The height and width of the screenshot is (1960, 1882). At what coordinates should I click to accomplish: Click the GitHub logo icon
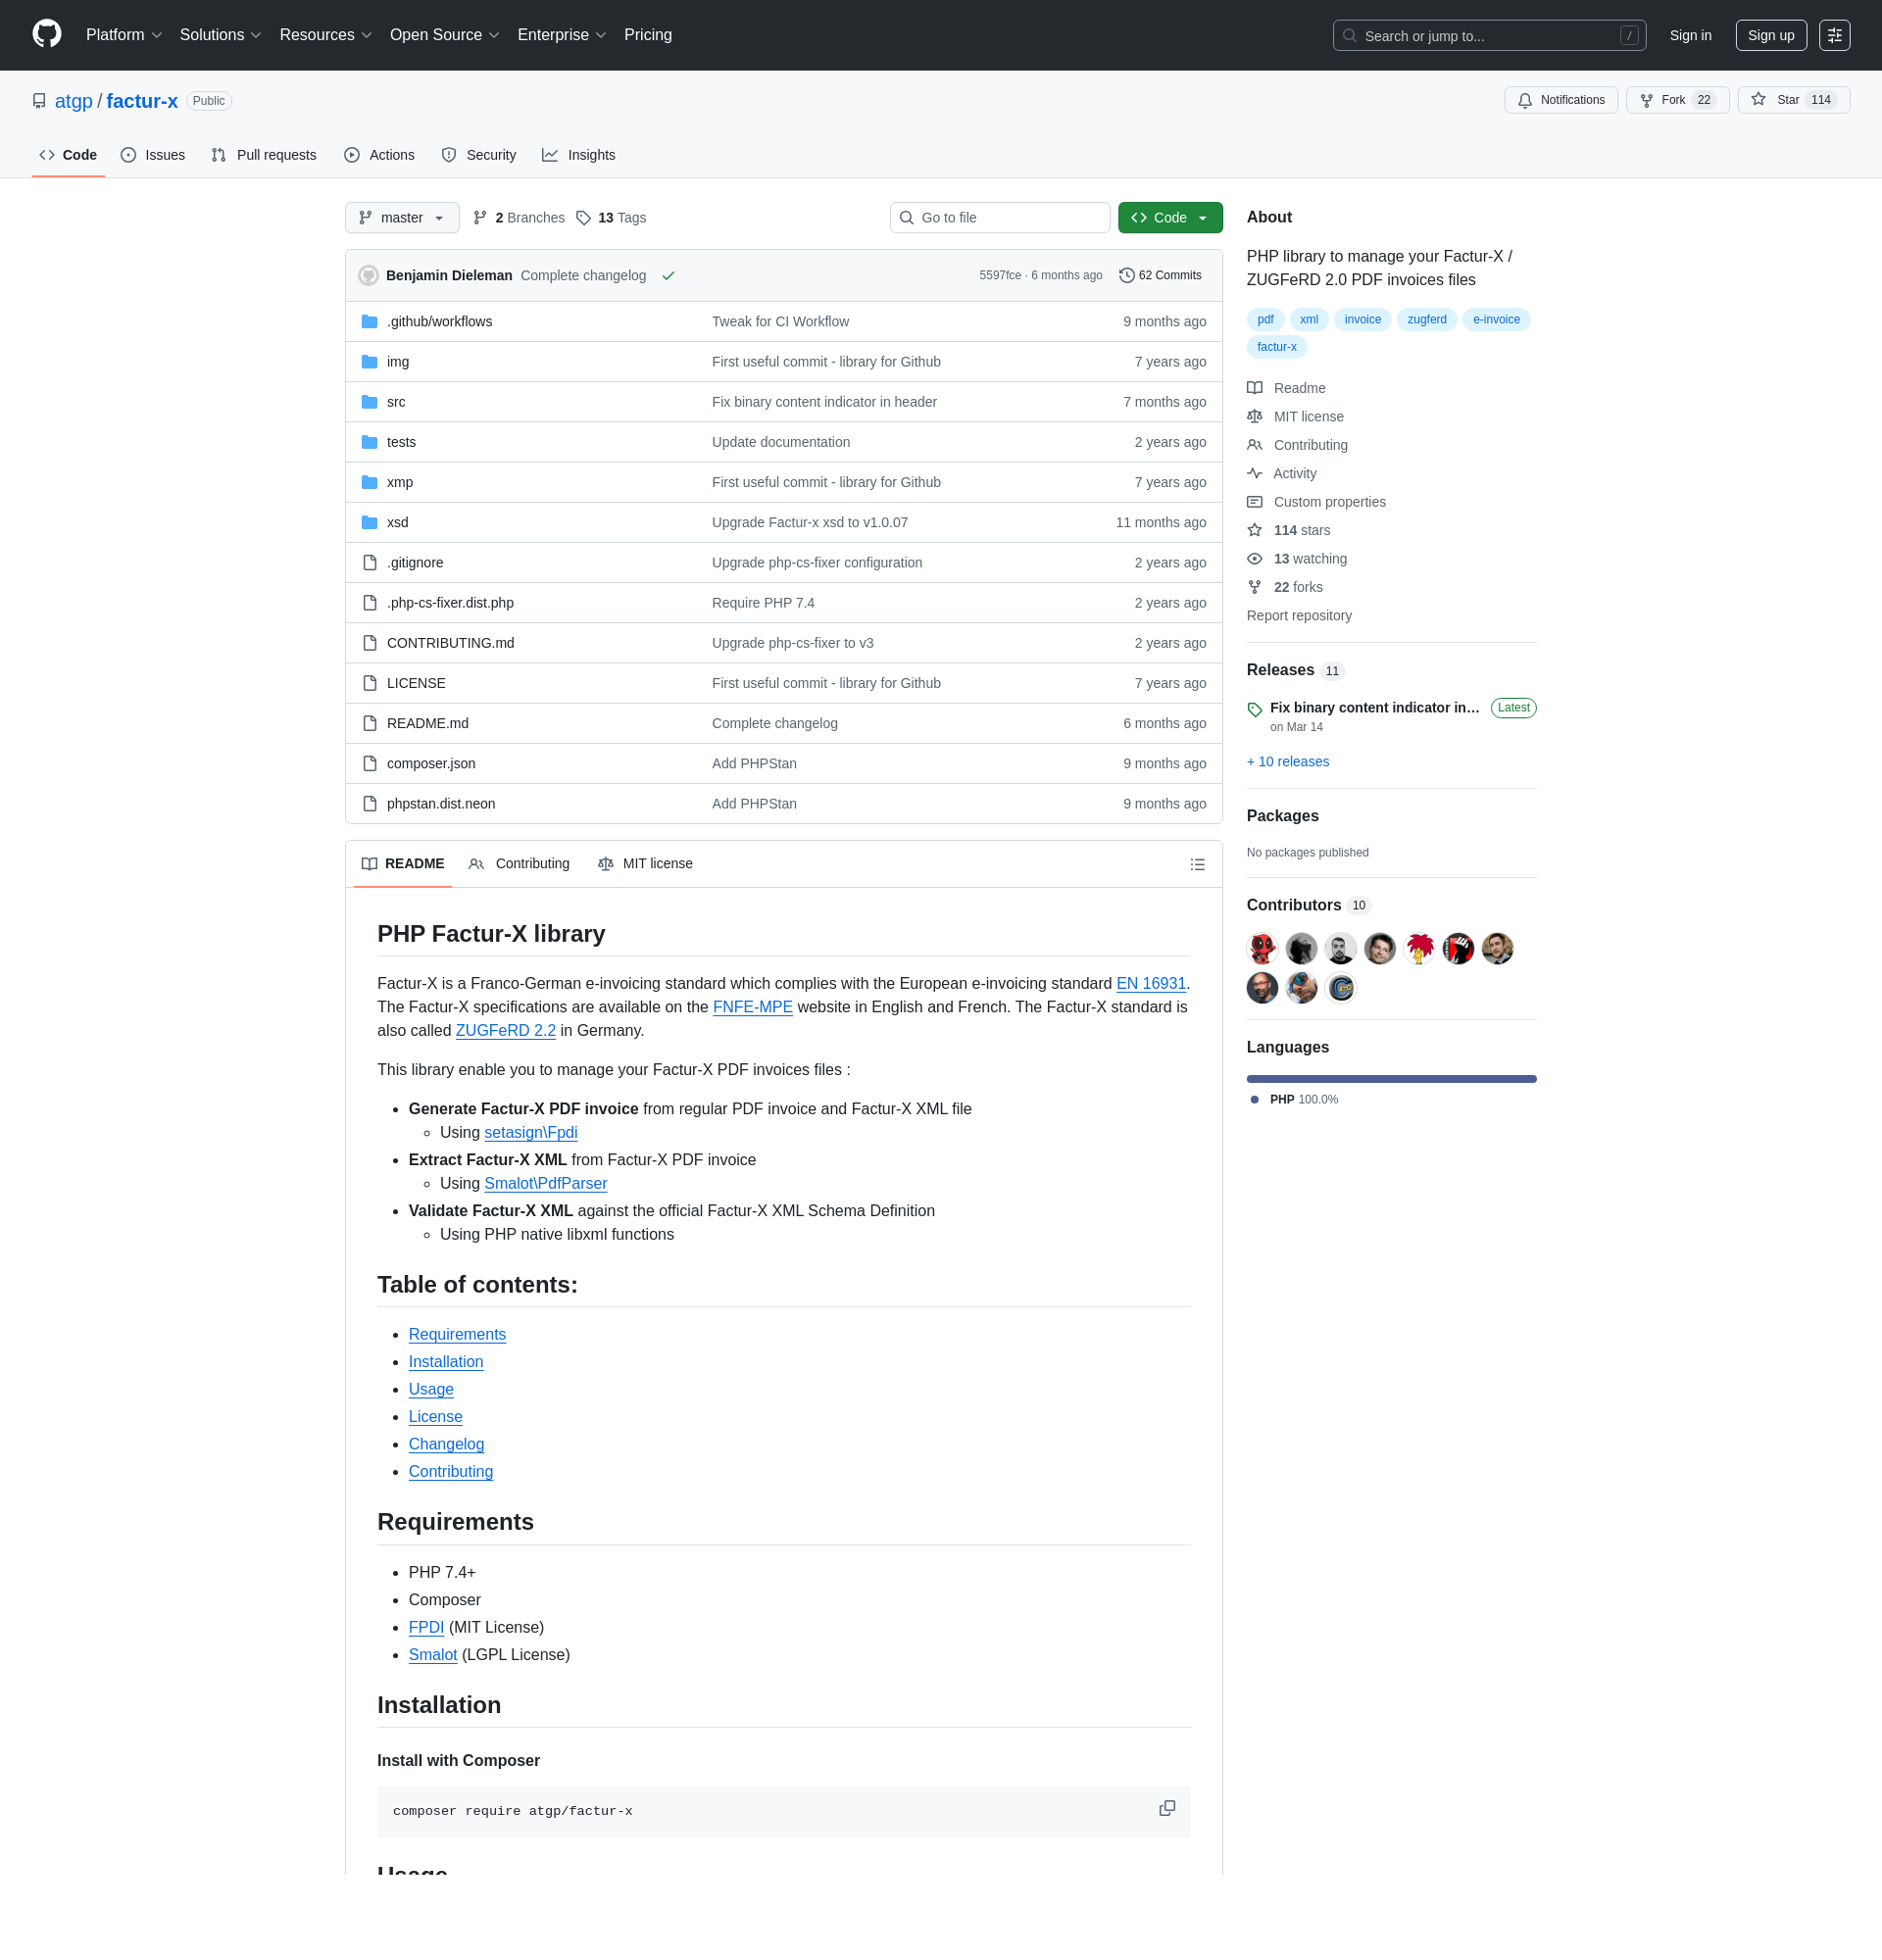point(47,35)
